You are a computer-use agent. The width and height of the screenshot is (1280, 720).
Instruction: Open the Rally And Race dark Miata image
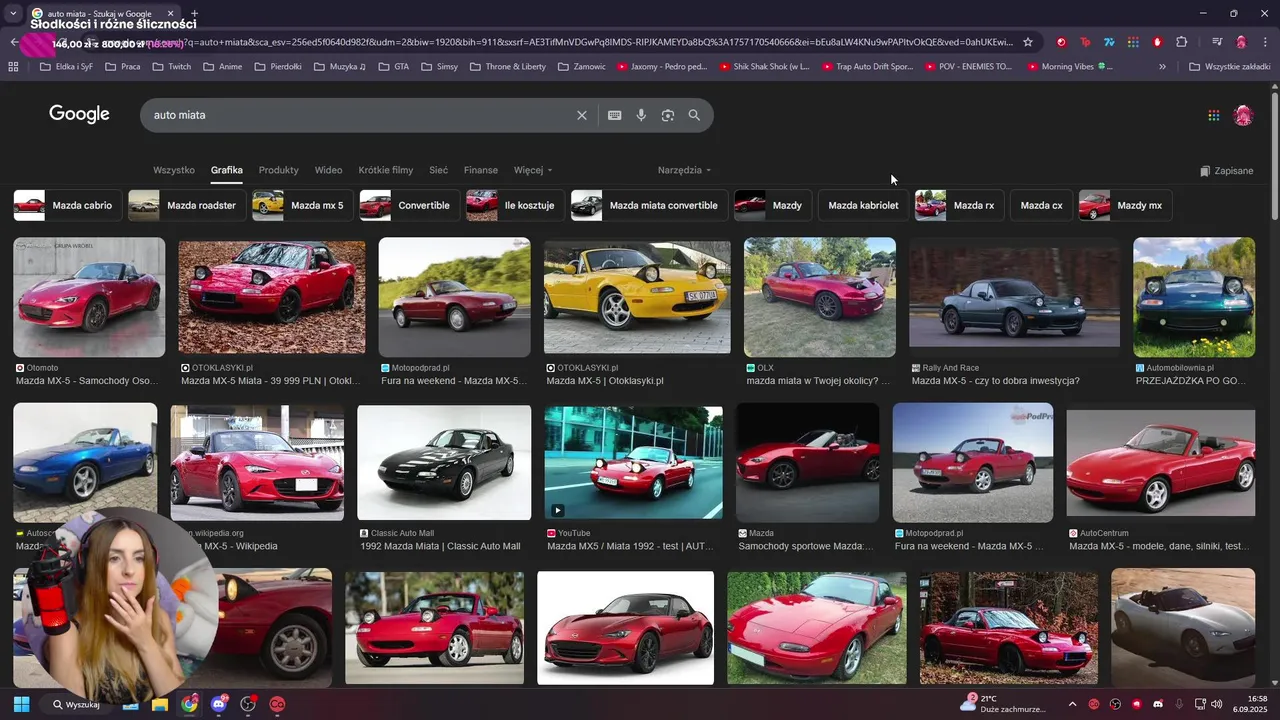(x=1014, y=297)
